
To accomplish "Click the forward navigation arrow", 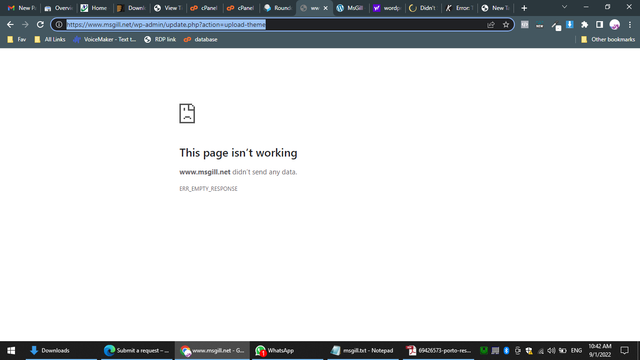I will coord(25,24).
